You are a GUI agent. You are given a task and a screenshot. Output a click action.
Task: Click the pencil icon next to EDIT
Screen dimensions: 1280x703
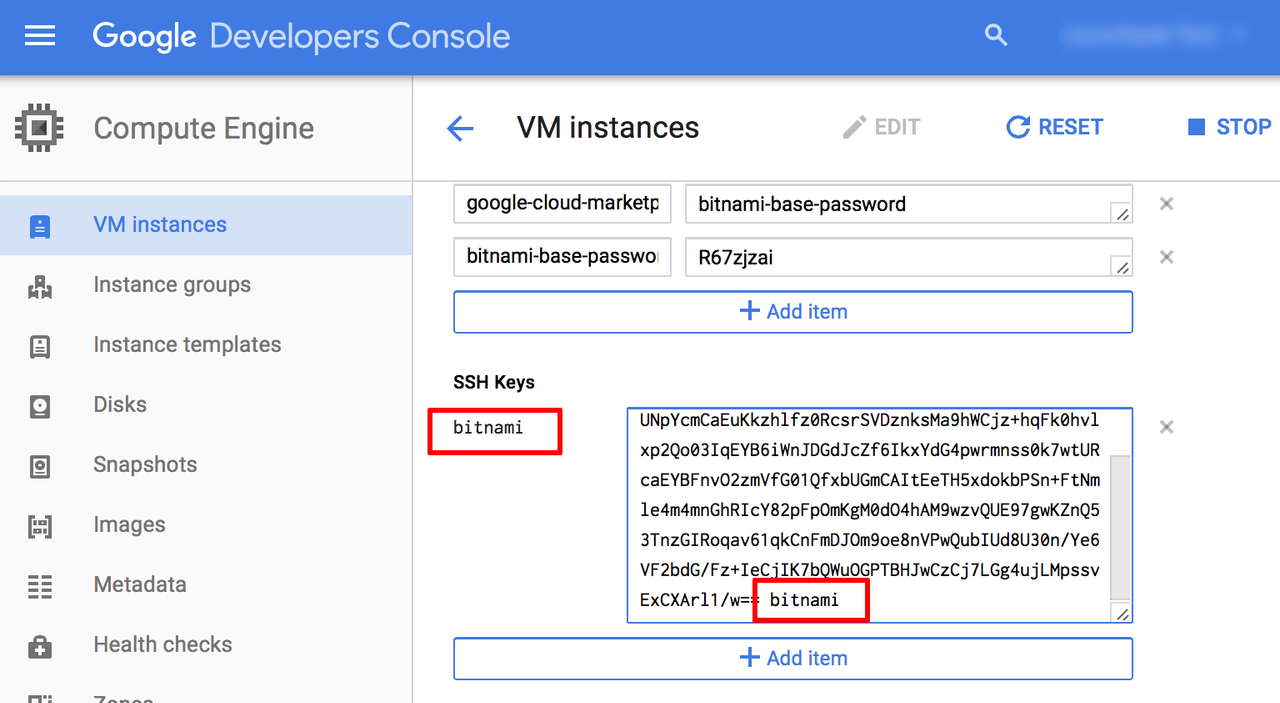(854, 127)
